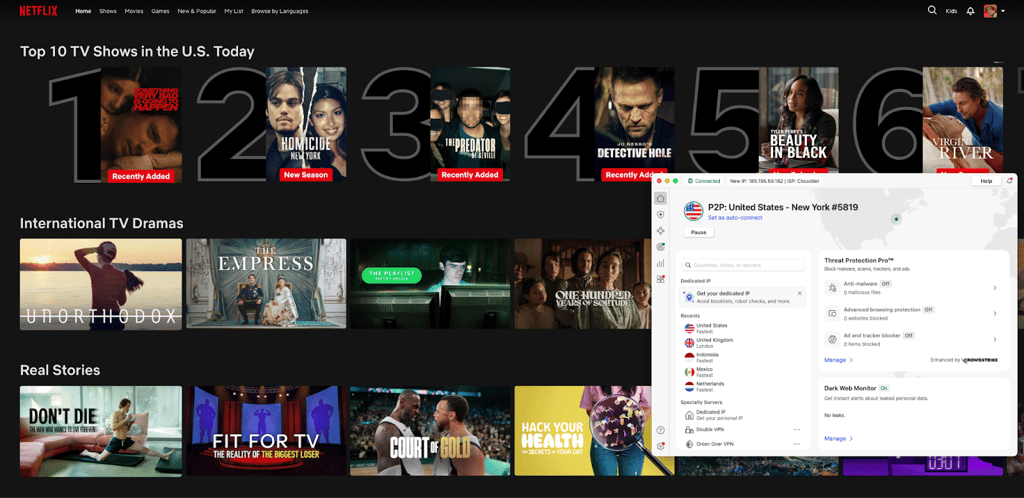This screenshot has height=498, width=1024.
Task: Click the connected server's US flag
Action: (693, 211)
